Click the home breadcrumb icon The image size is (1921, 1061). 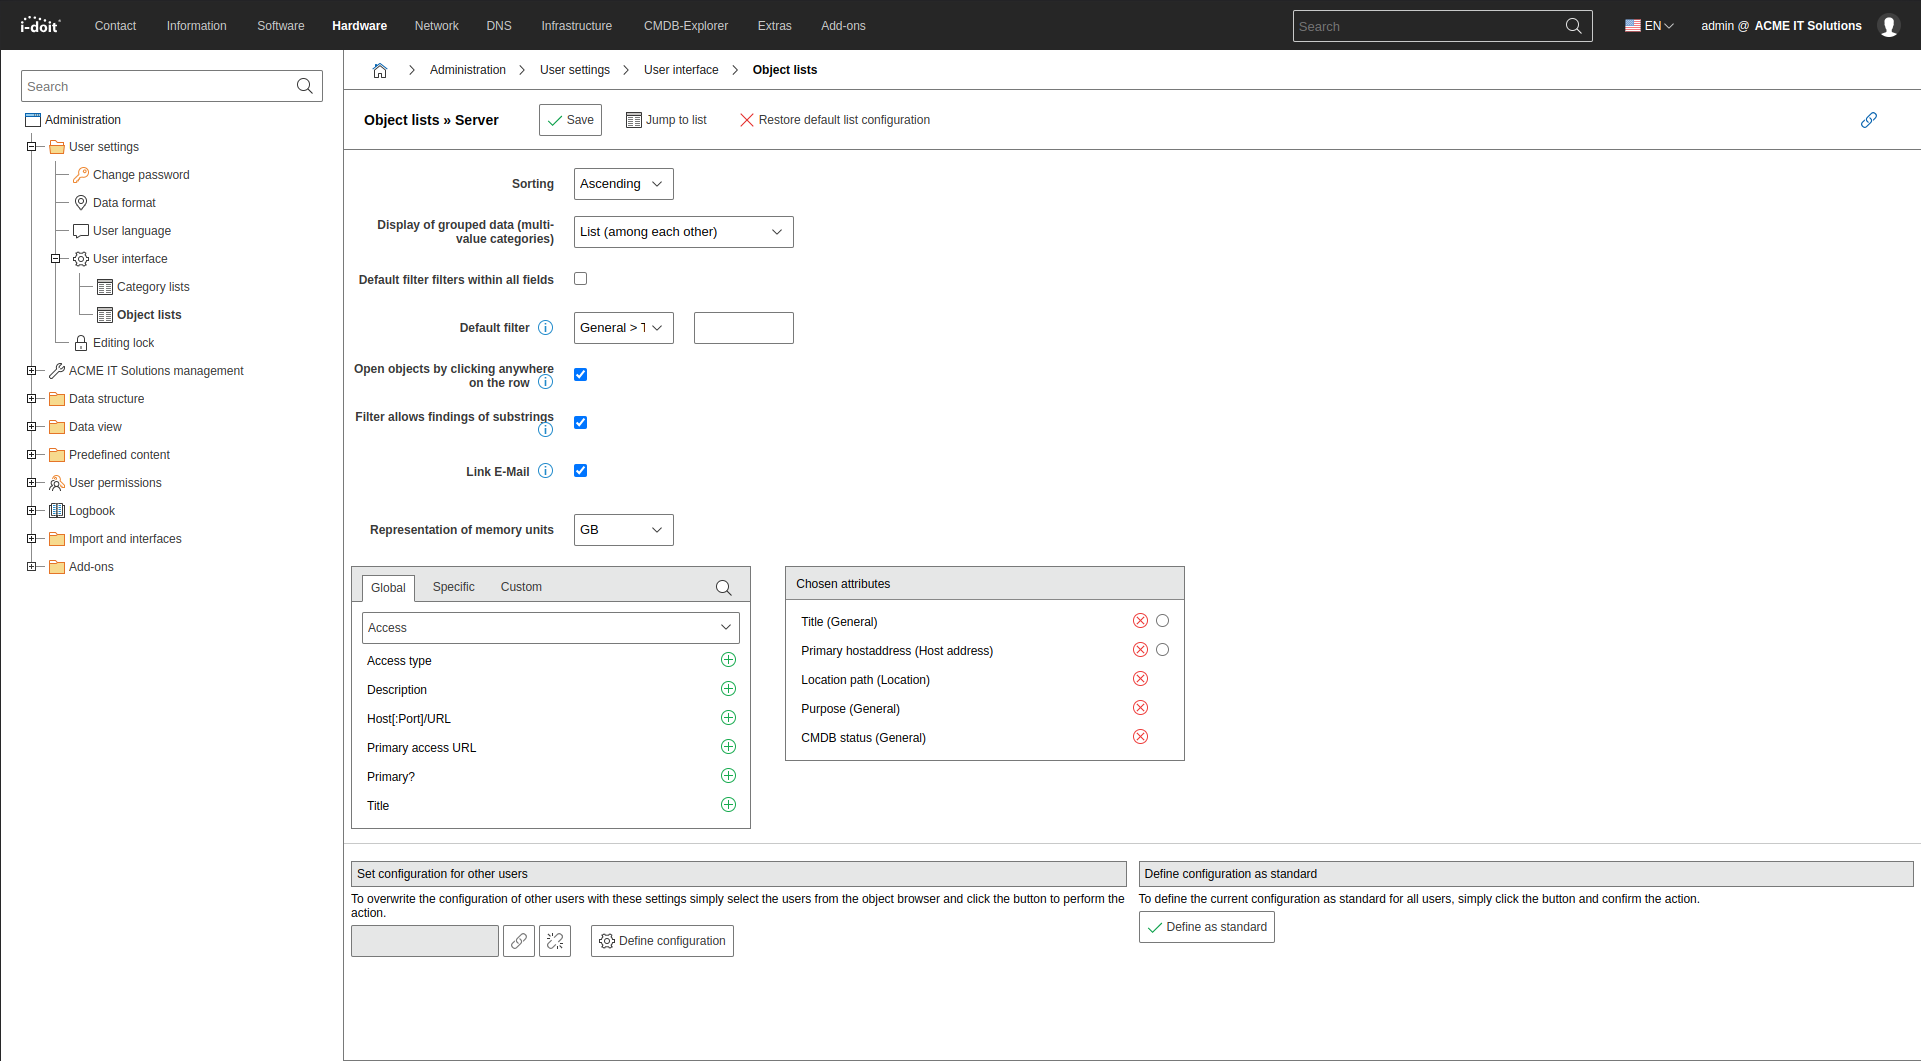[x=380, y=70]
